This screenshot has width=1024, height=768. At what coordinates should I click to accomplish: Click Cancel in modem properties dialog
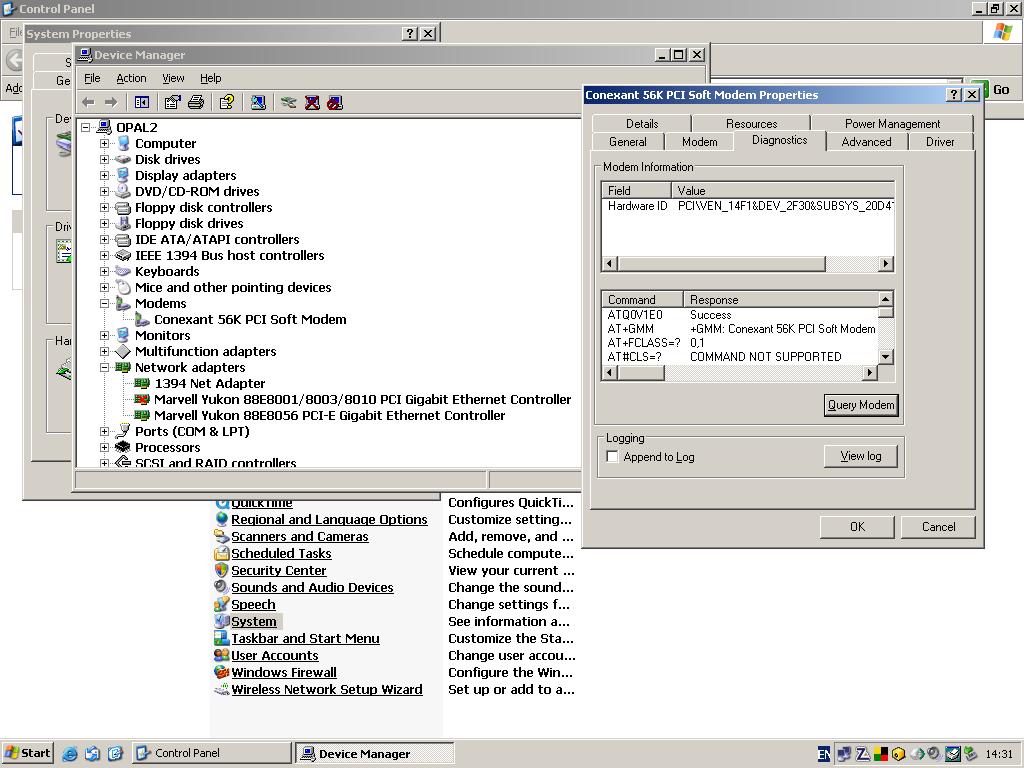[x=938, y=527]
